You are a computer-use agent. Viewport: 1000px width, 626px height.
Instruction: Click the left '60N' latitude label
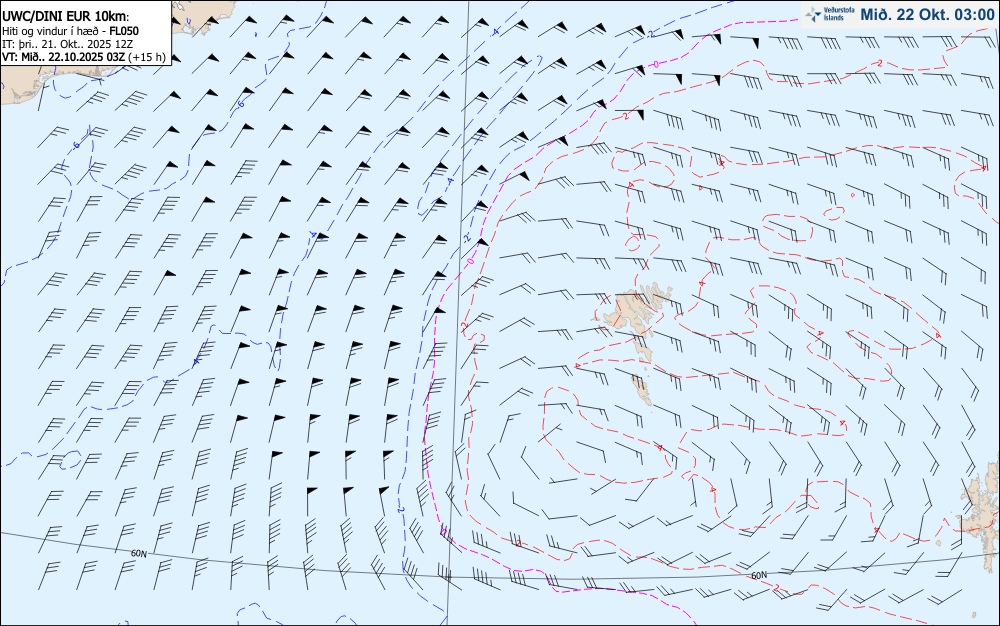(x=138, y=554)
